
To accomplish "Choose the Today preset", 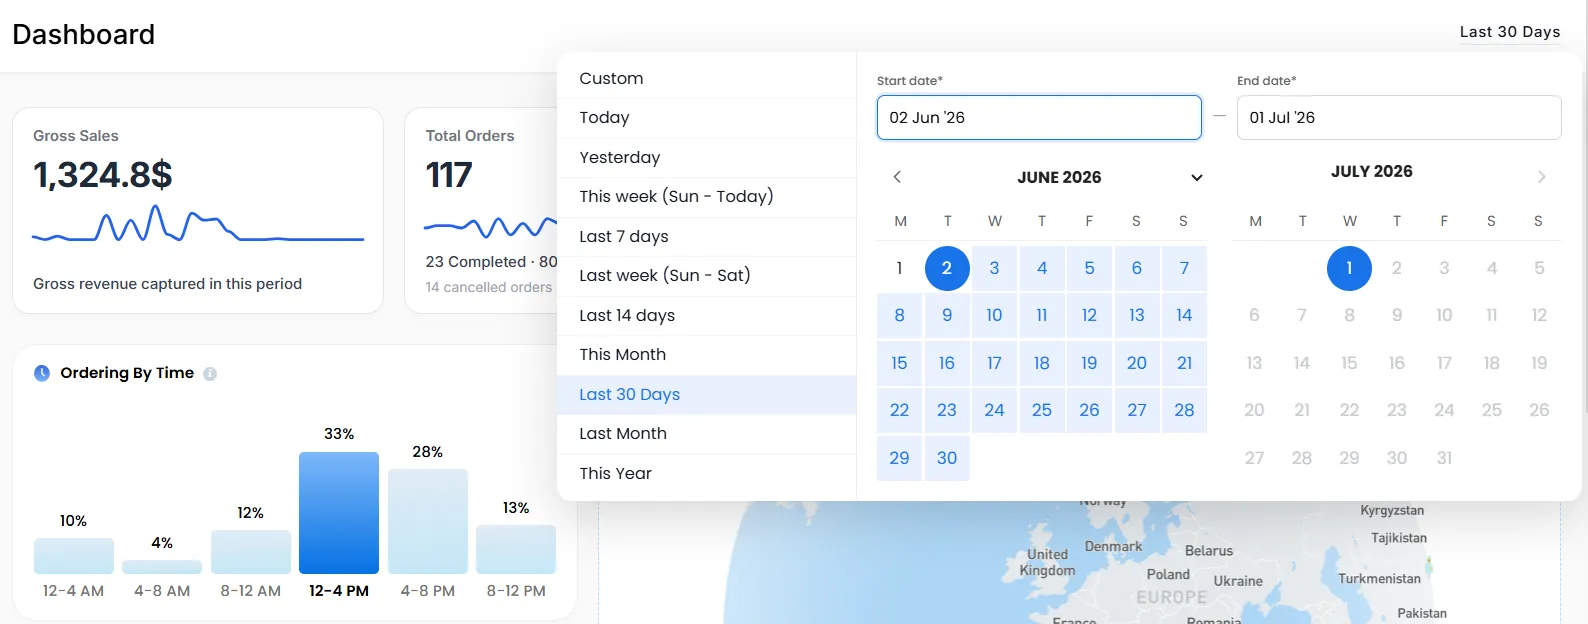I will [x=707, y=118].
